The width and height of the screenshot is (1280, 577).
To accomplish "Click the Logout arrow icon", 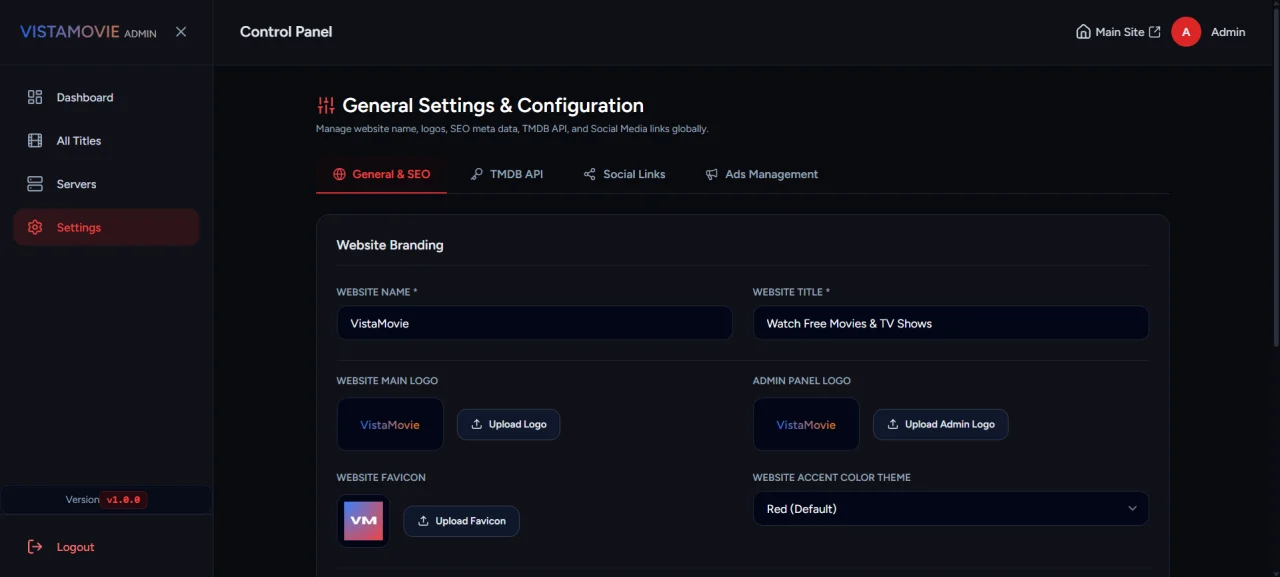I will [35, 547].
